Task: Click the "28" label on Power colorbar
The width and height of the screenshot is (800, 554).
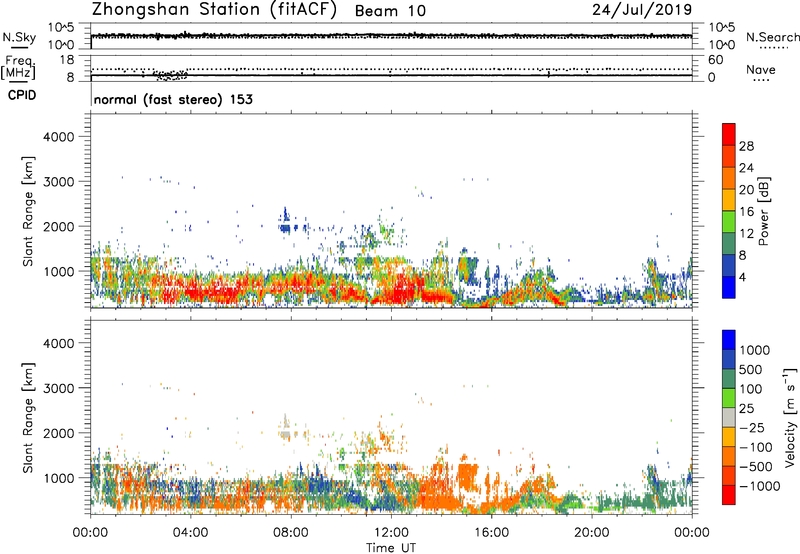Action: point(746,146)
